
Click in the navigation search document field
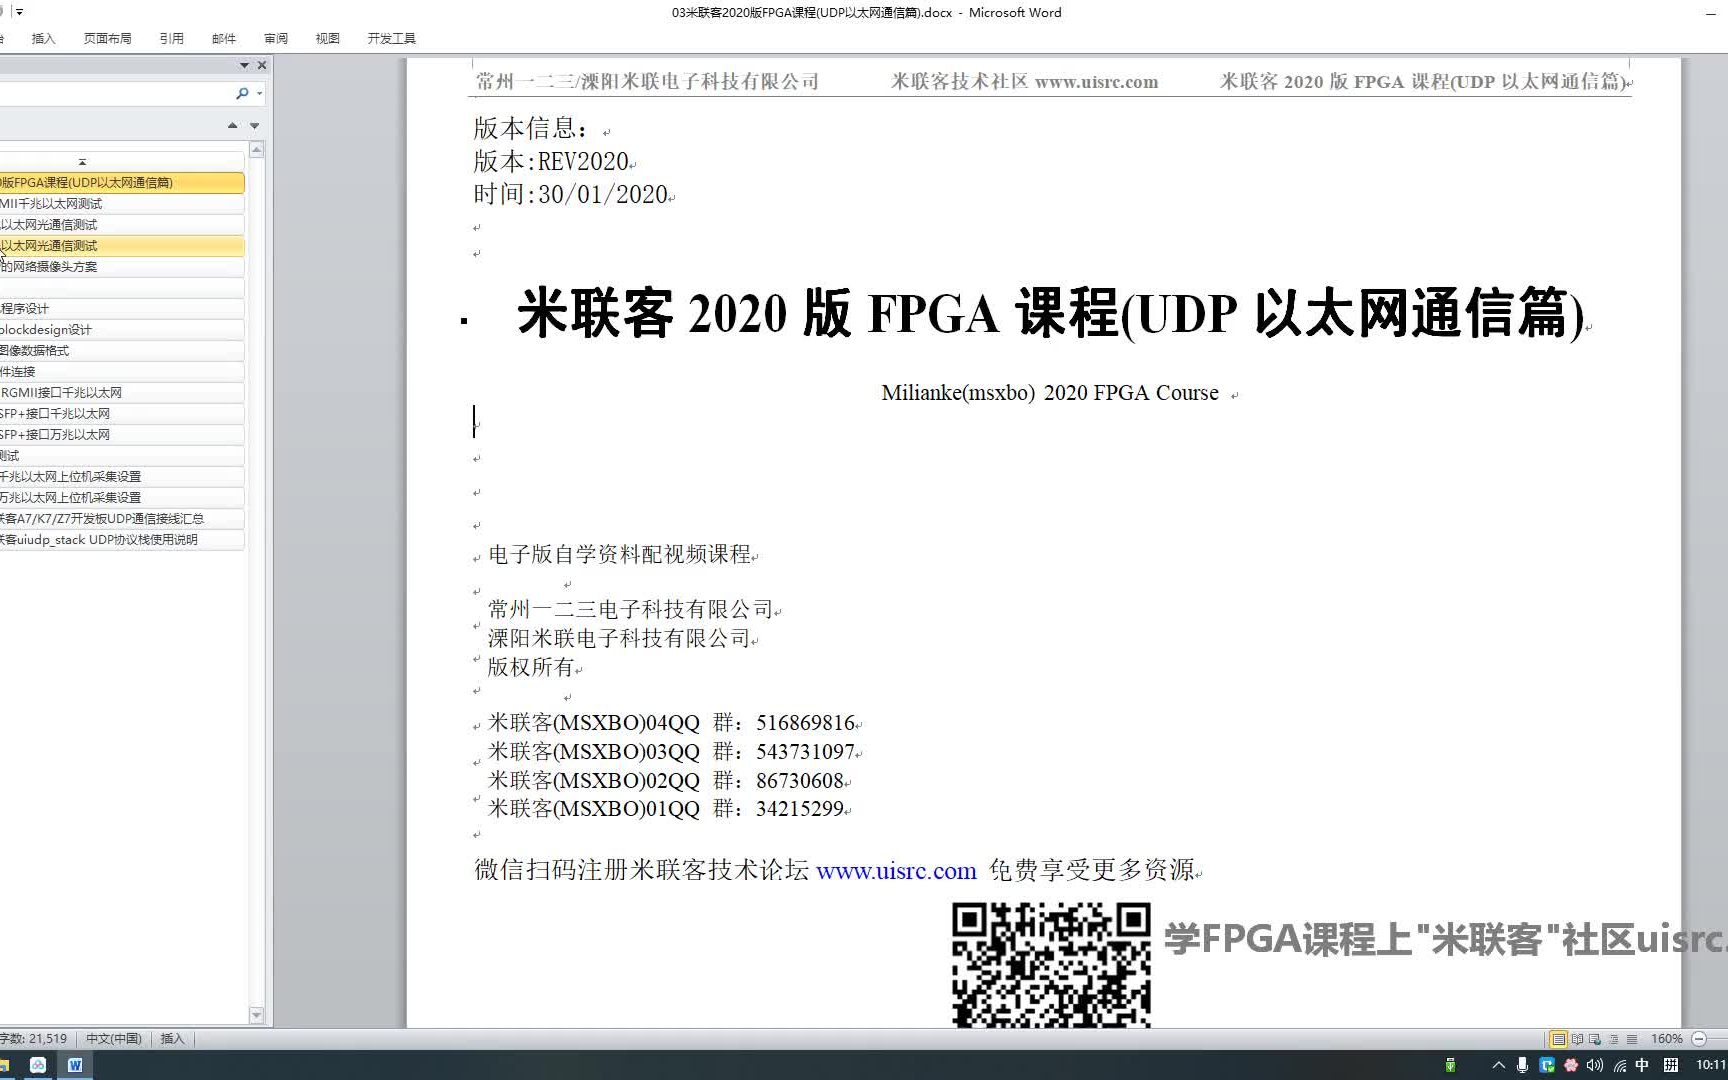115,93
